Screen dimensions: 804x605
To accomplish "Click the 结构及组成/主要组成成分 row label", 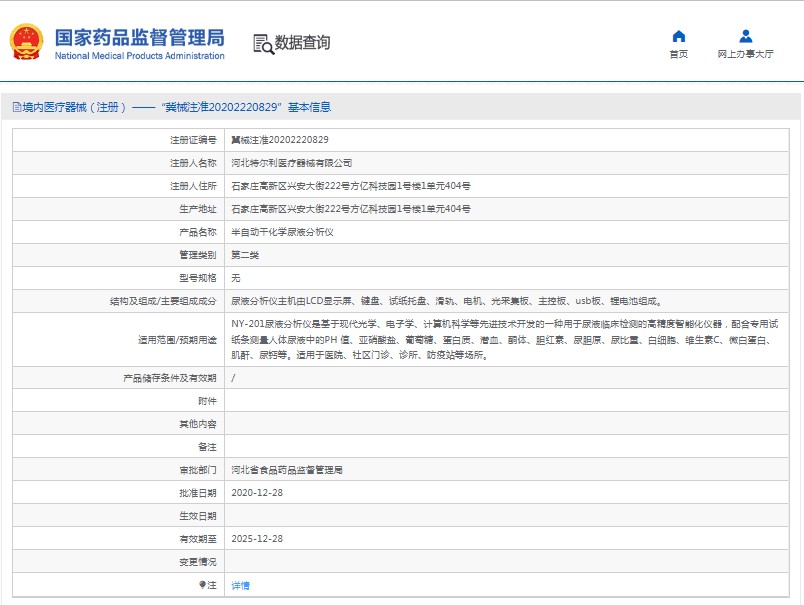I will coord(163,301).
